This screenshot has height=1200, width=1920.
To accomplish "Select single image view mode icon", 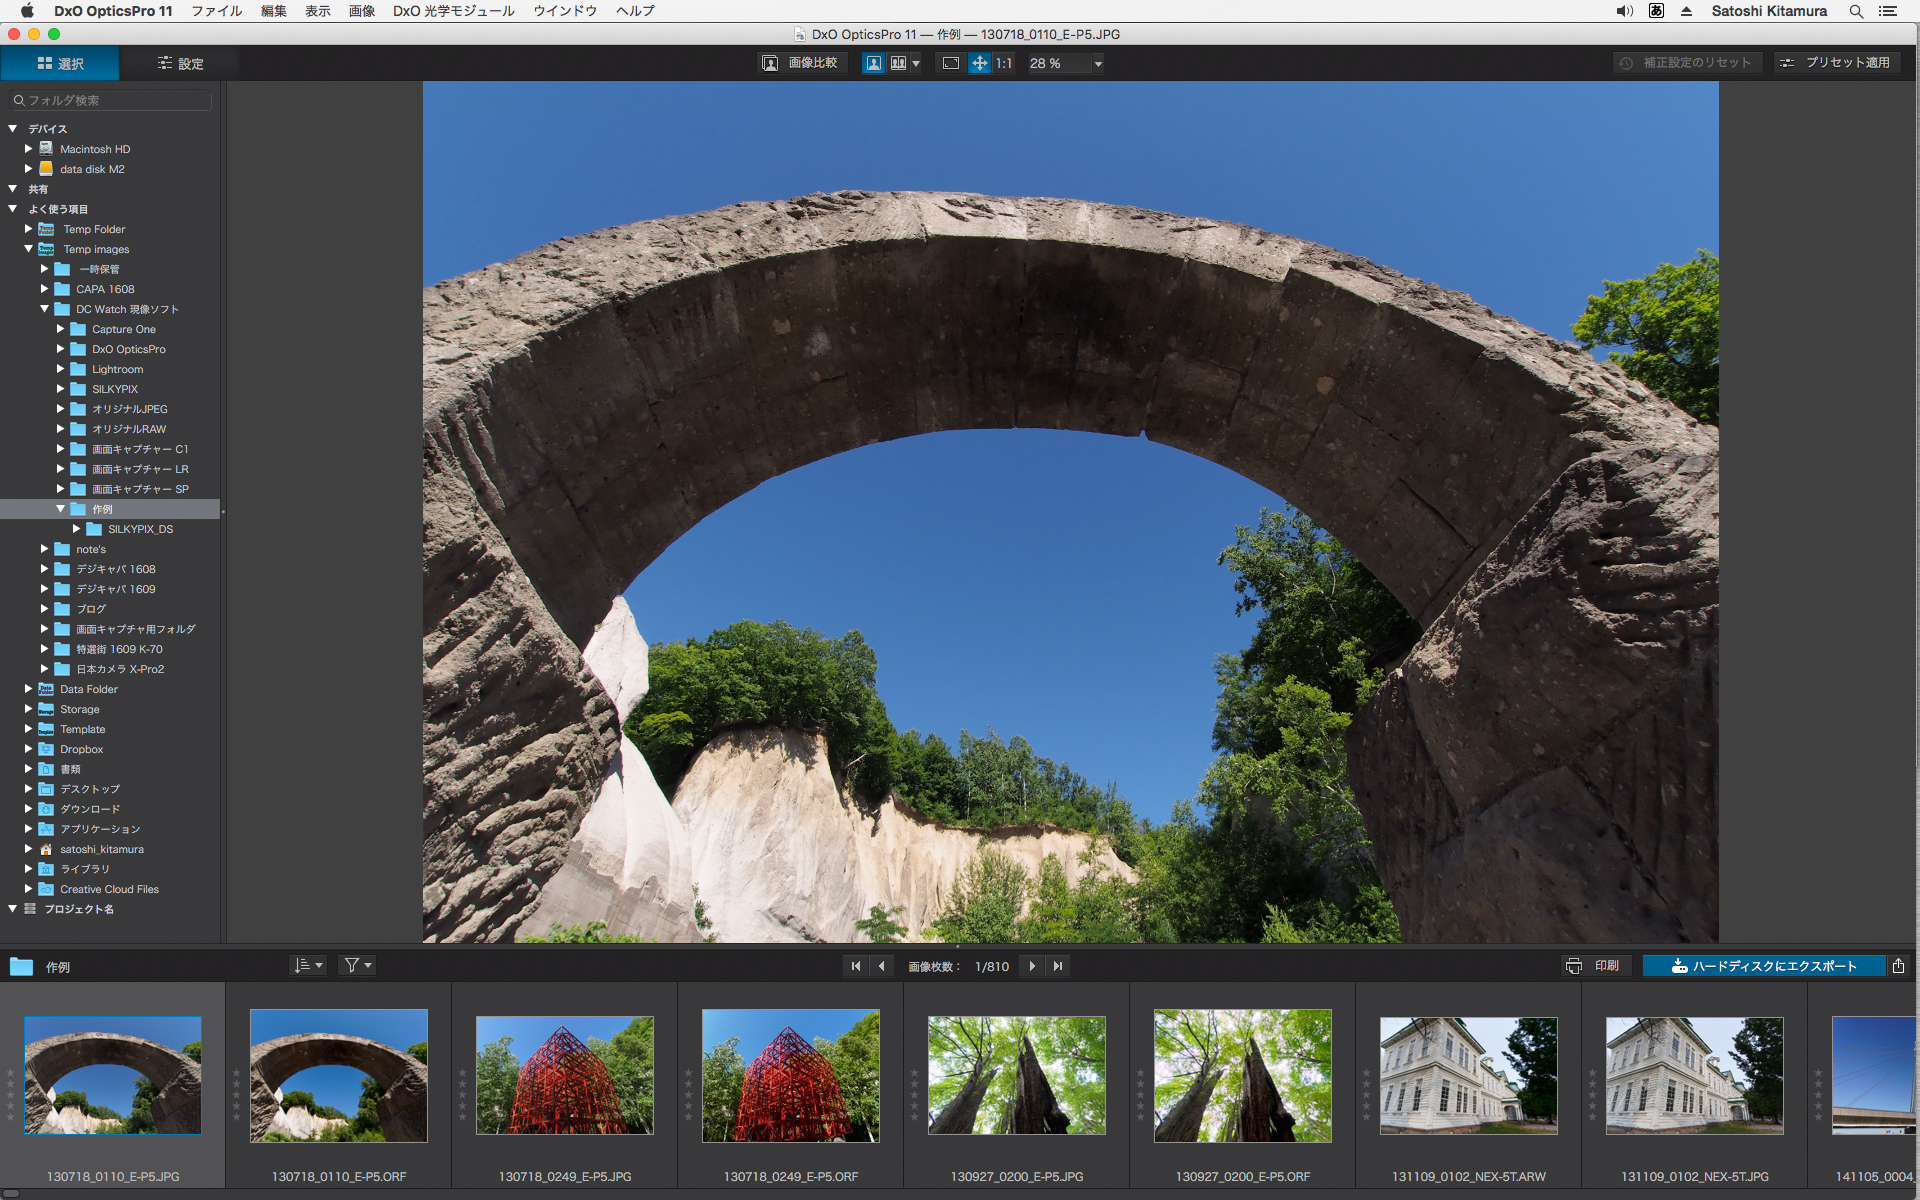I will (x=873, y=63).
